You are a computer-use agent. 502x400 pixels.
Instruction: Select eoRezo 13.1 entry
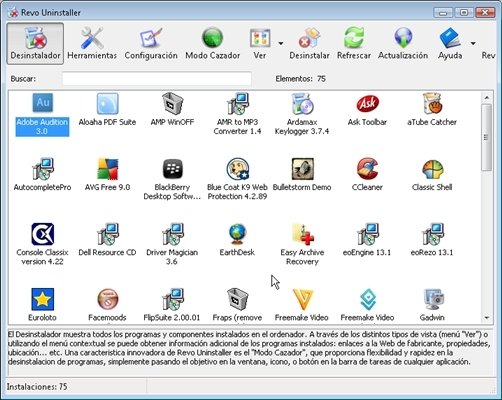pyautogui.click(x=432, y=240)
